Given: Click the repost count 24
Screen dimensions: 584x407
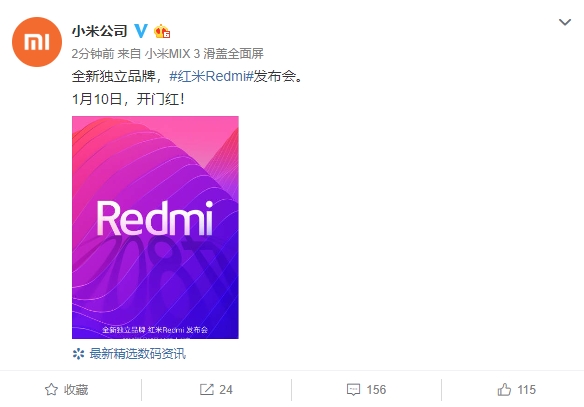Looking at the screenshot, I should click(x=226, y=390).
